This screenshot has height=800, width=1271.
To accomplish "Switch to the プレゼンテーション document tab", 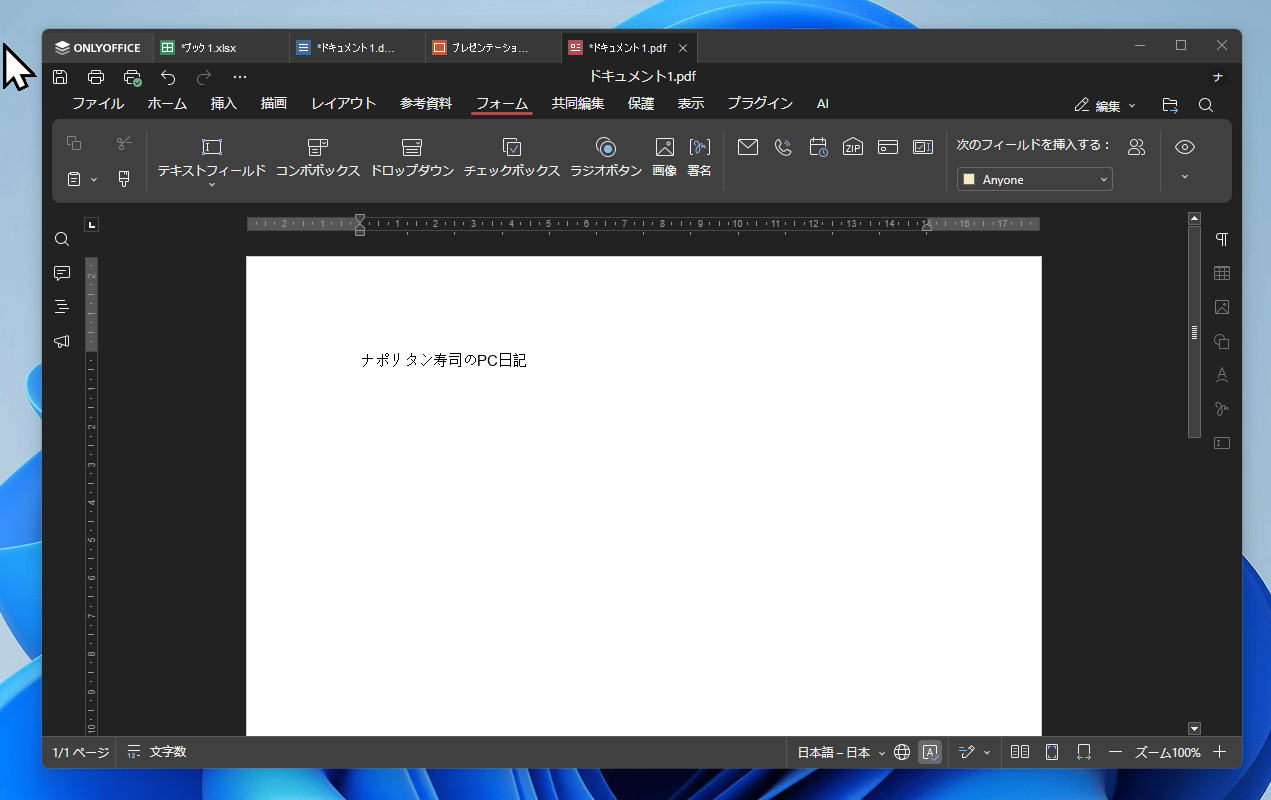I will (494, 47).
